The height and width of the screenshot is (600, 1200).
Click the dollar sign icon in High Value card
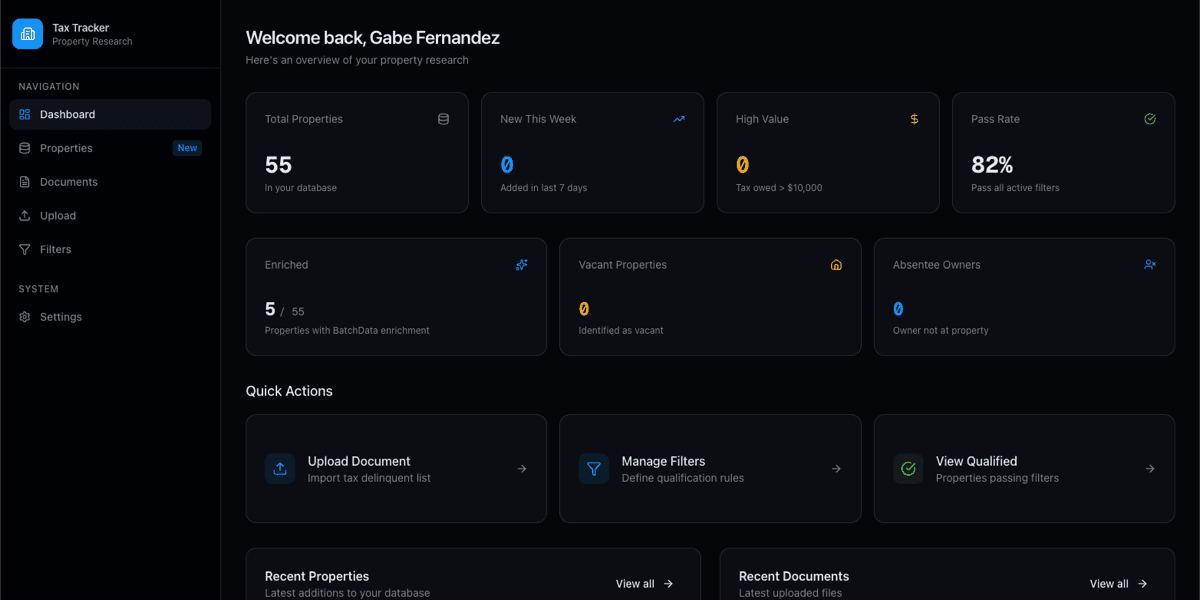914,119
